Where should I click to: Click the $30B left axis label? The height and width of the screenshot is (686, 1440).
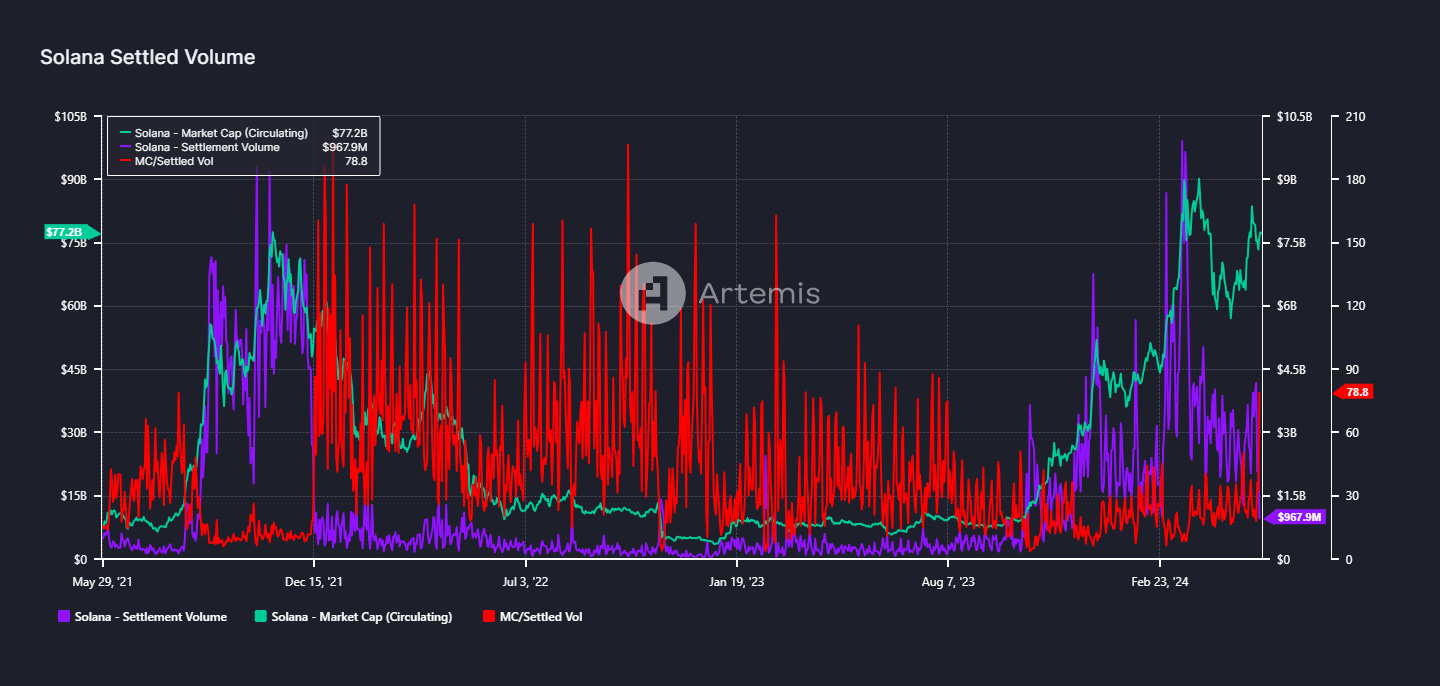(x=74, y=433)
